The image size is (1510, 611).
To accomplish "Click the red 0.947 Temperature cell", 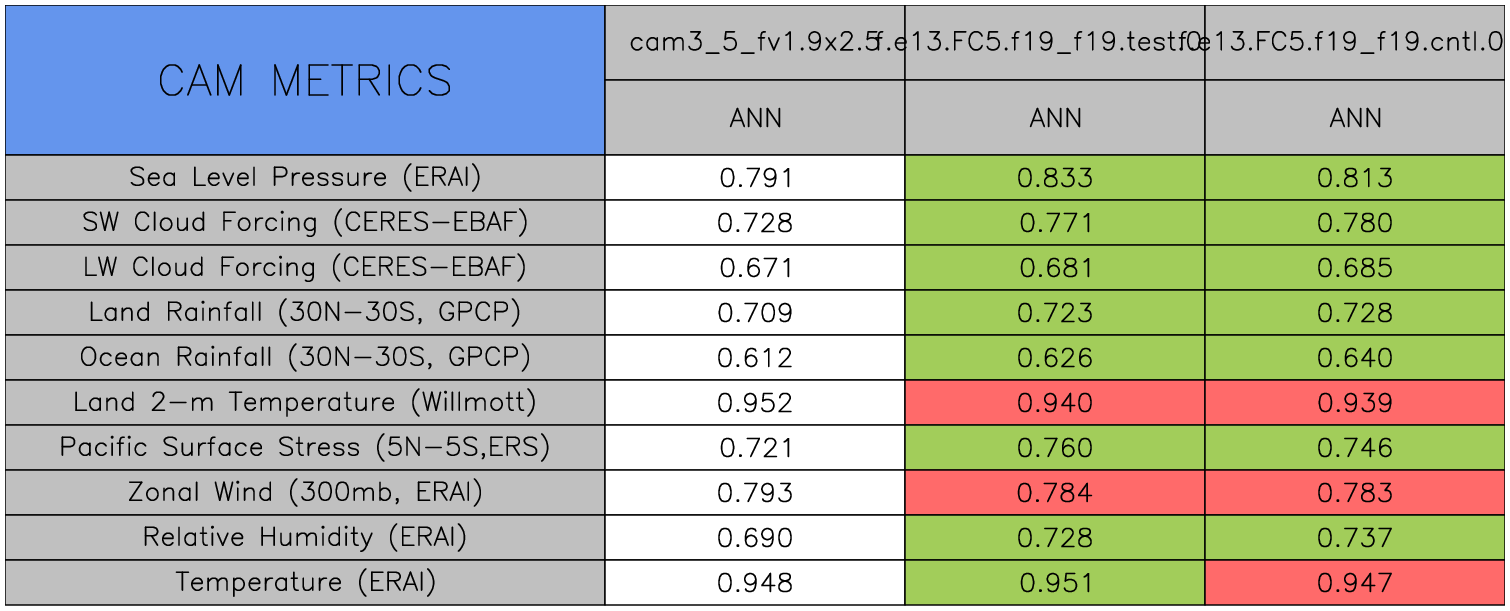I will coord(1355,583).
